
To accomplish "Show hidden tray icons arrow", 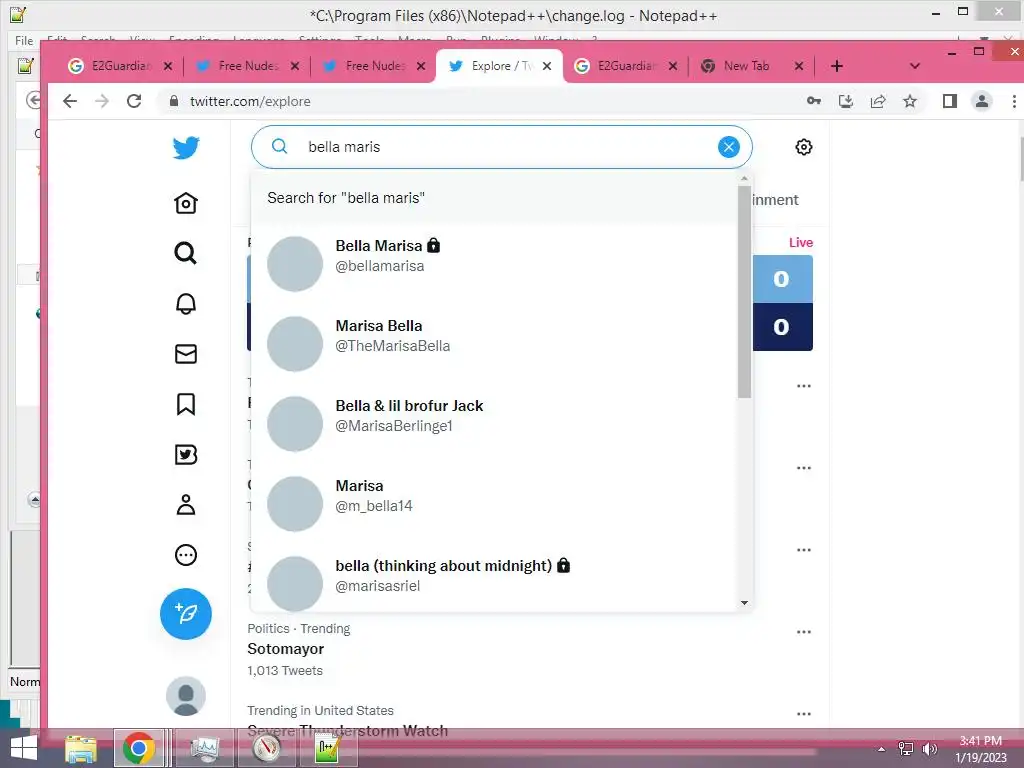I will 882,749.
